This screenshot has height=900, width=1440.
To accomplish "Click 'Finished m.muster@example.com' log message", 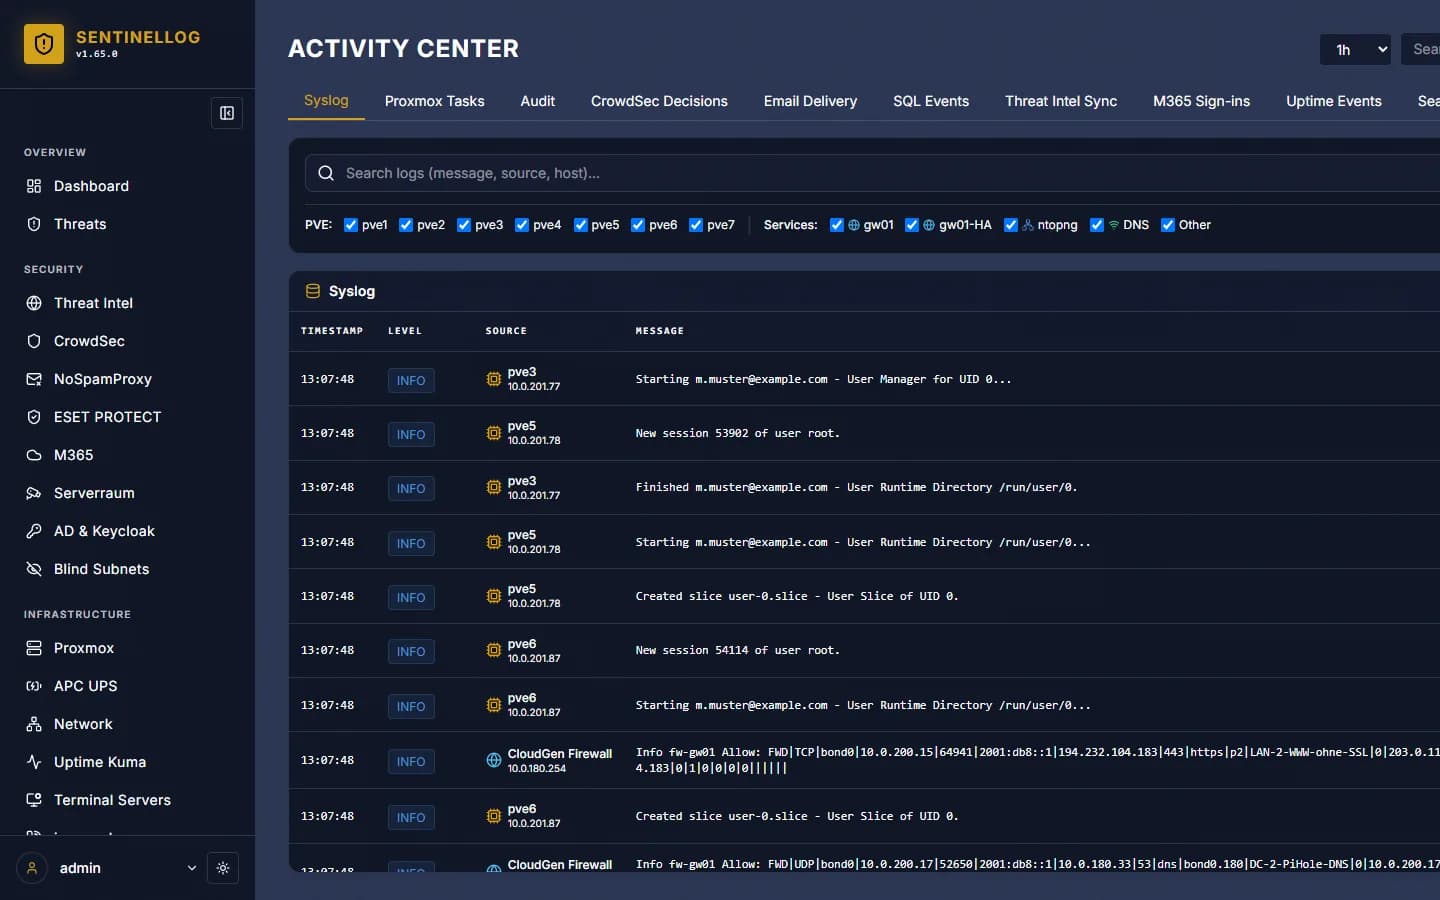I will [856, 487].
